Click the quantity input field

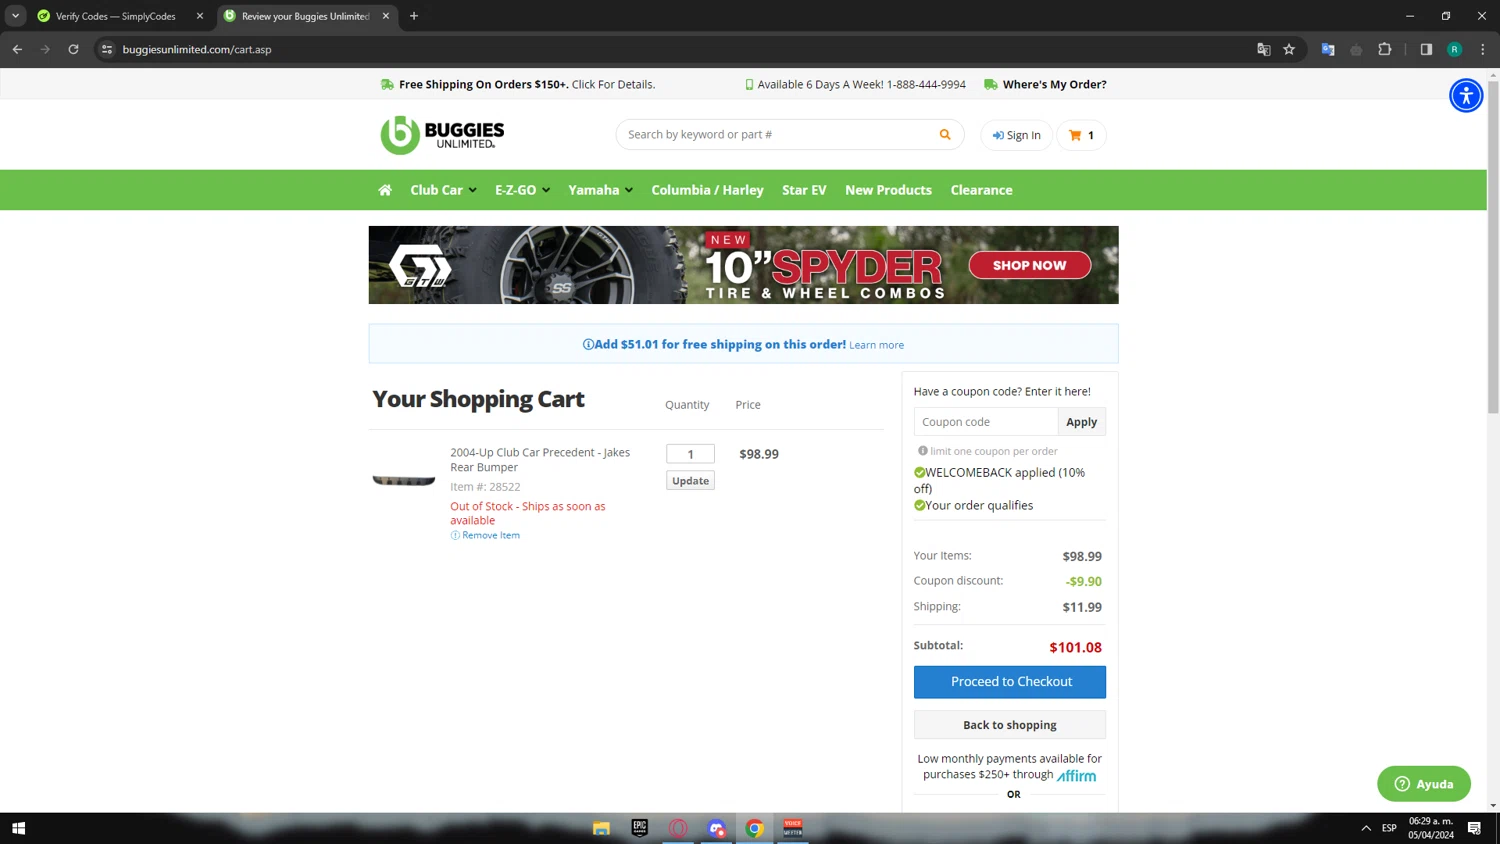(x=690, y=454)
